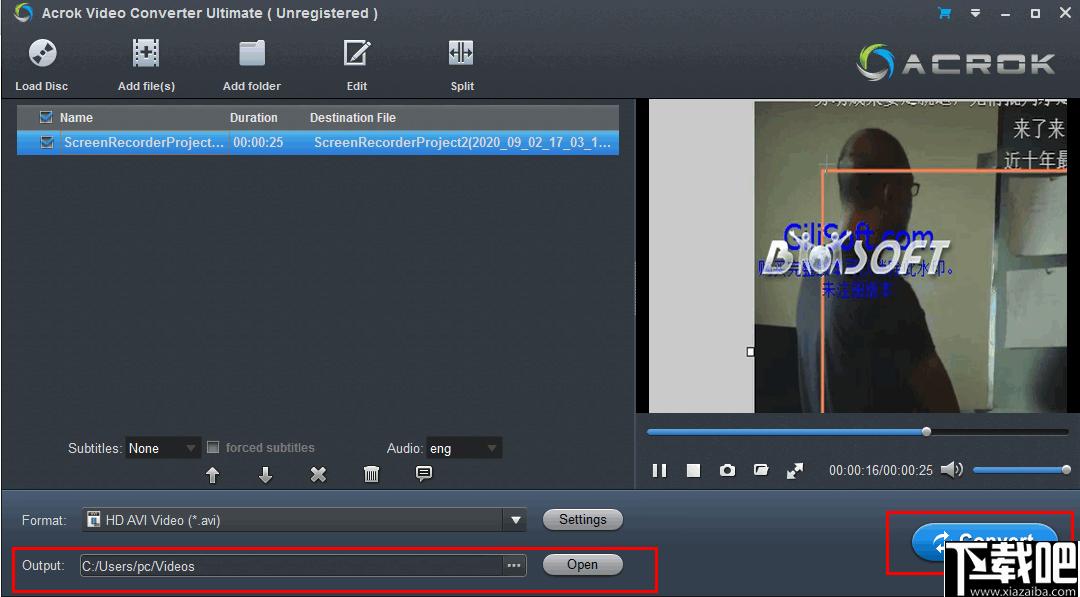
Task: Launch the Split tool
Action: [461, 65]
